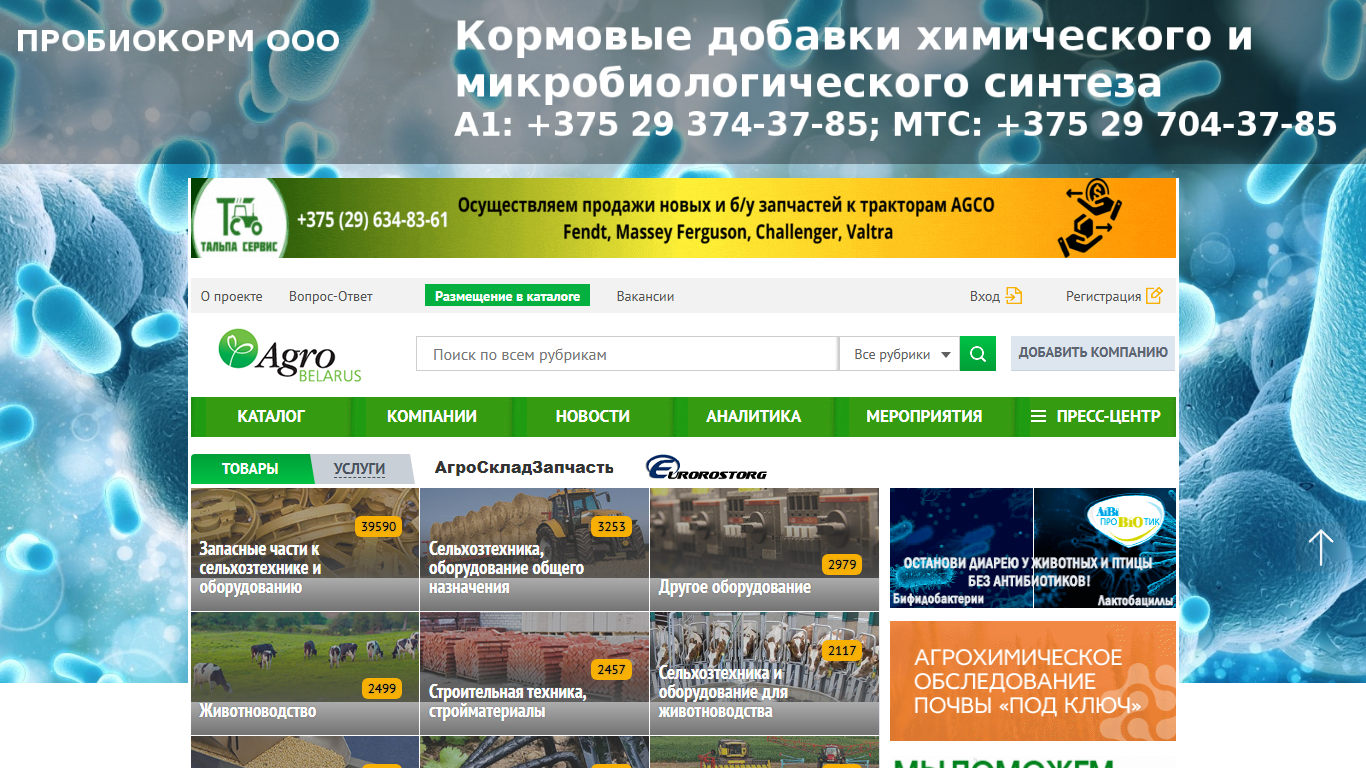Click the login arrow icon next to Вход
The height and width of the screenshot is (768, 1366).
pyautogui.click(x=1014, y=296)
